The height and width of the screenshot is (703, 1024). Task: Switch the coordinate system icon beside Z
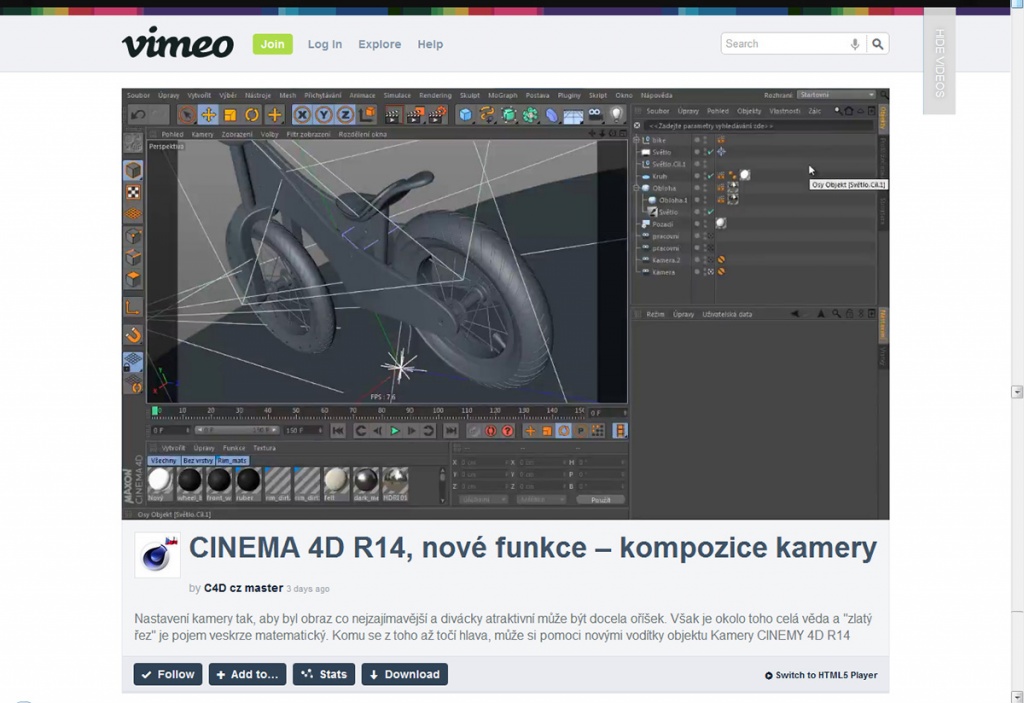click(x=367, y=116)
